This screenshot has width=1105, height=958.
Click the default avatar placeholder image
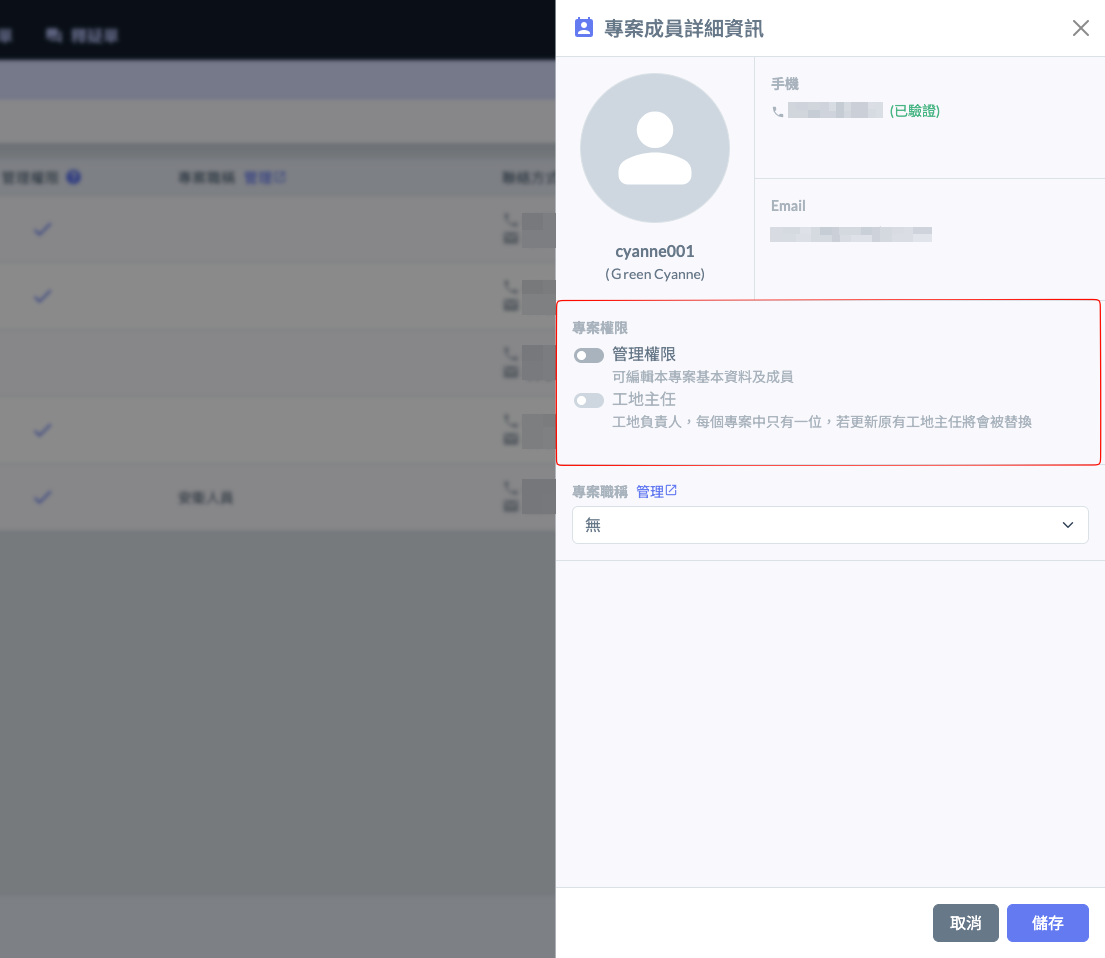pos(655,148)
